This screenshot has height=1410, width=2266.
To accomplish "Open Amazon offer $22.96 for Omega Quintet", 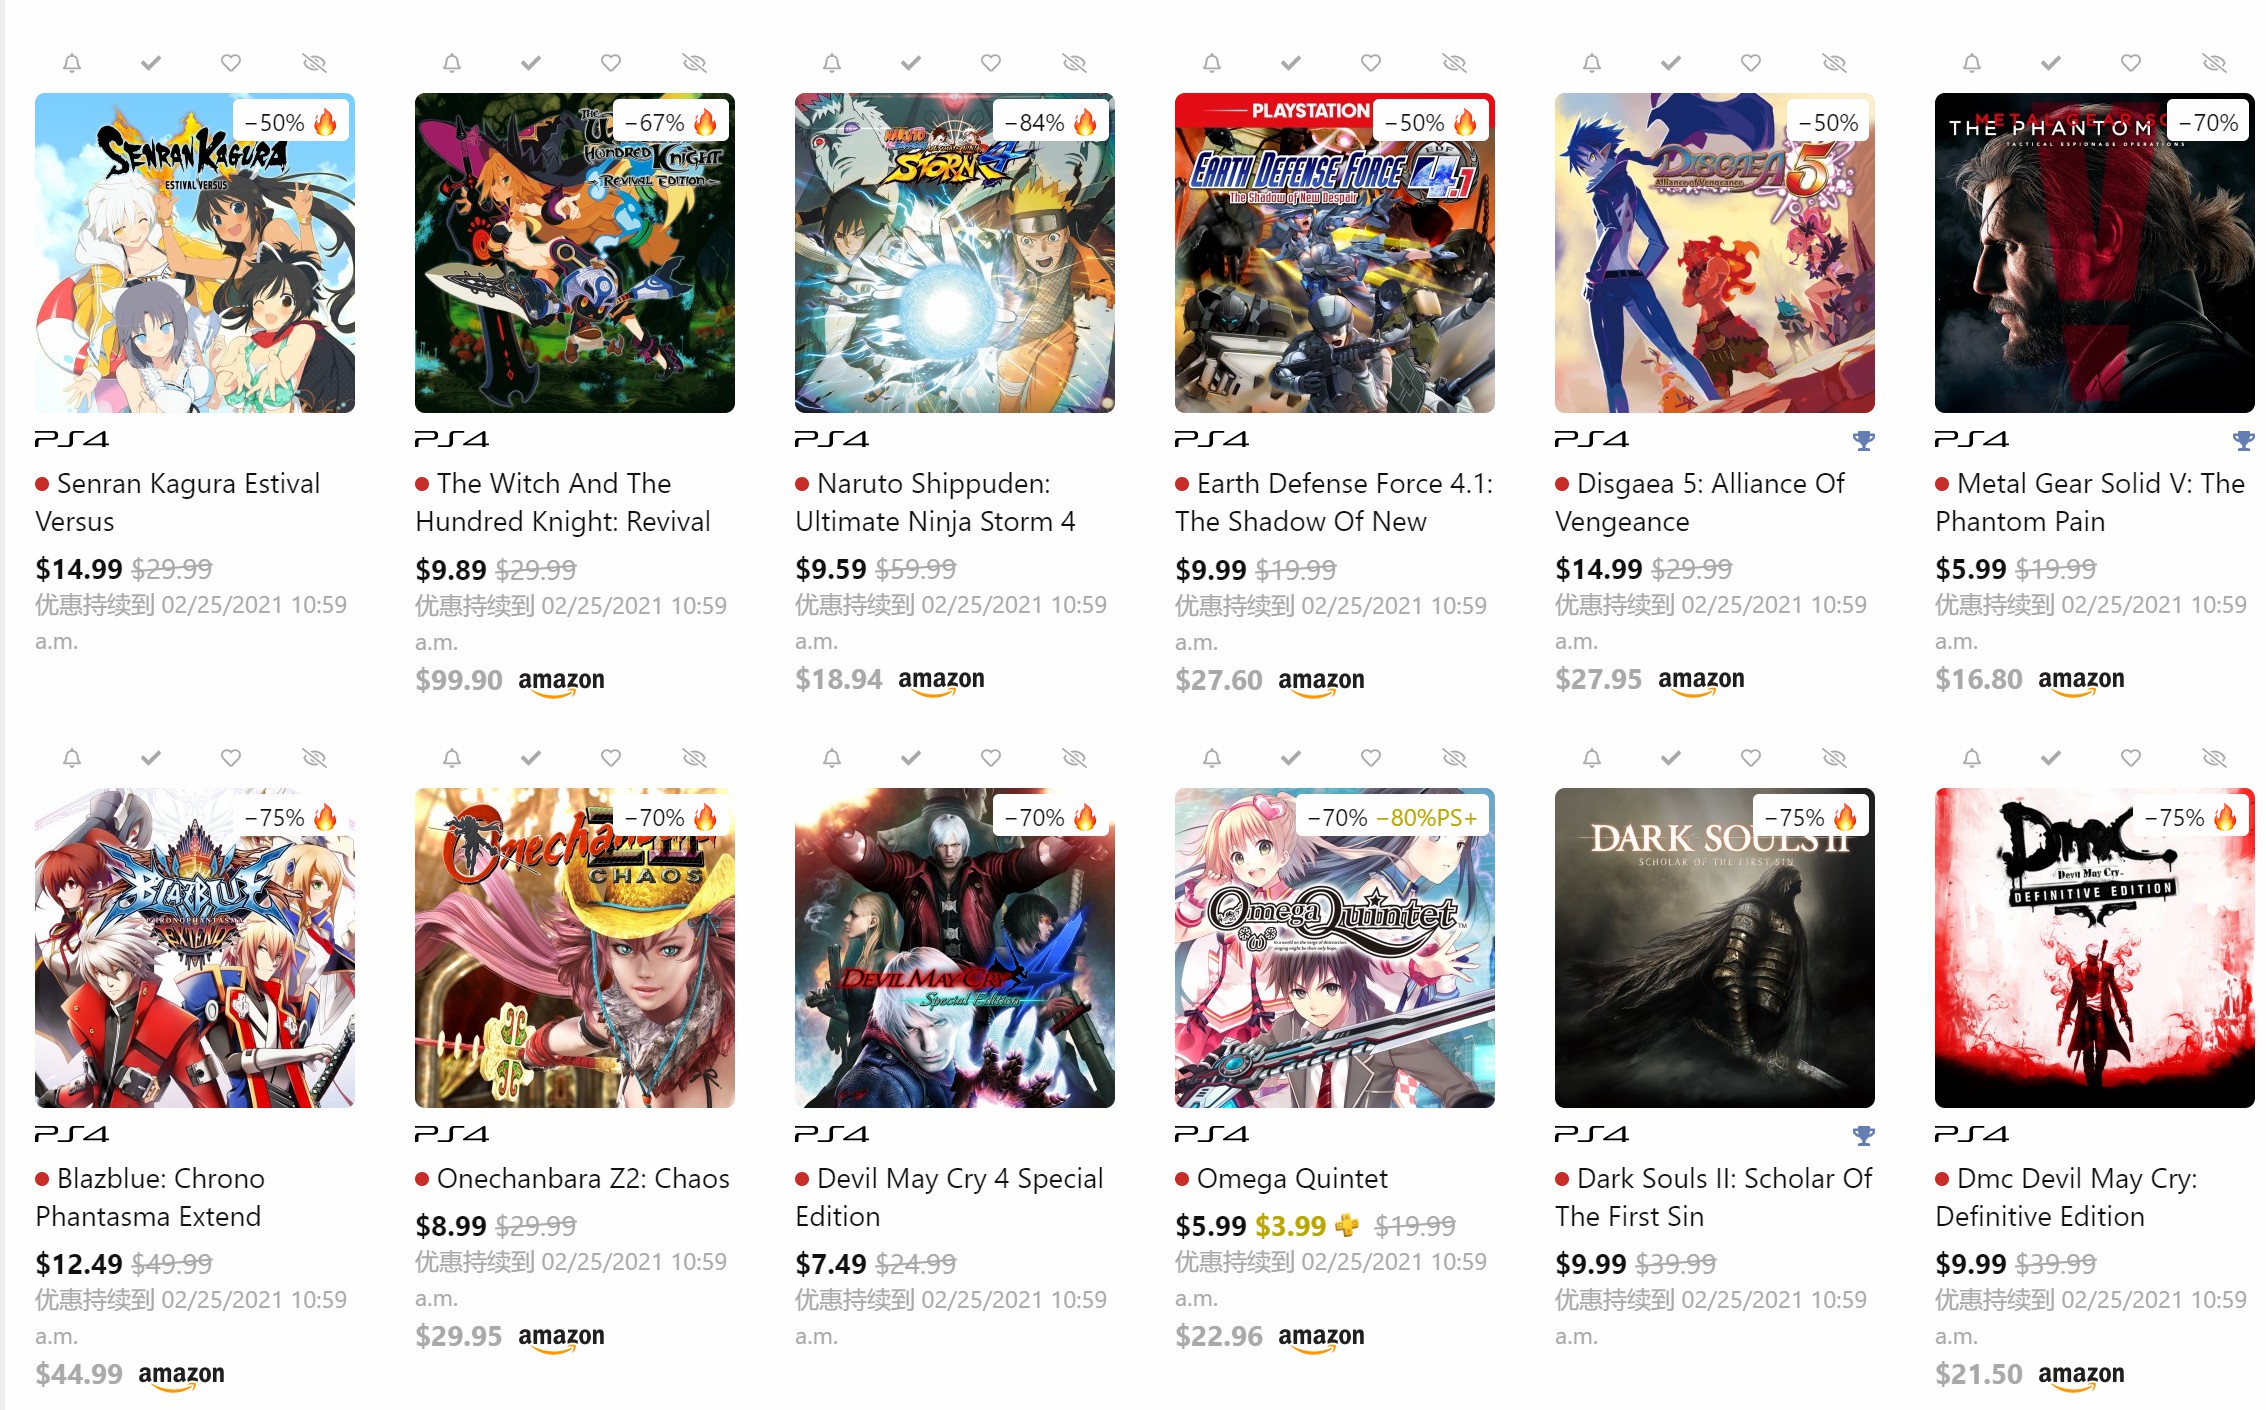I will [x=1270, y=1336].
